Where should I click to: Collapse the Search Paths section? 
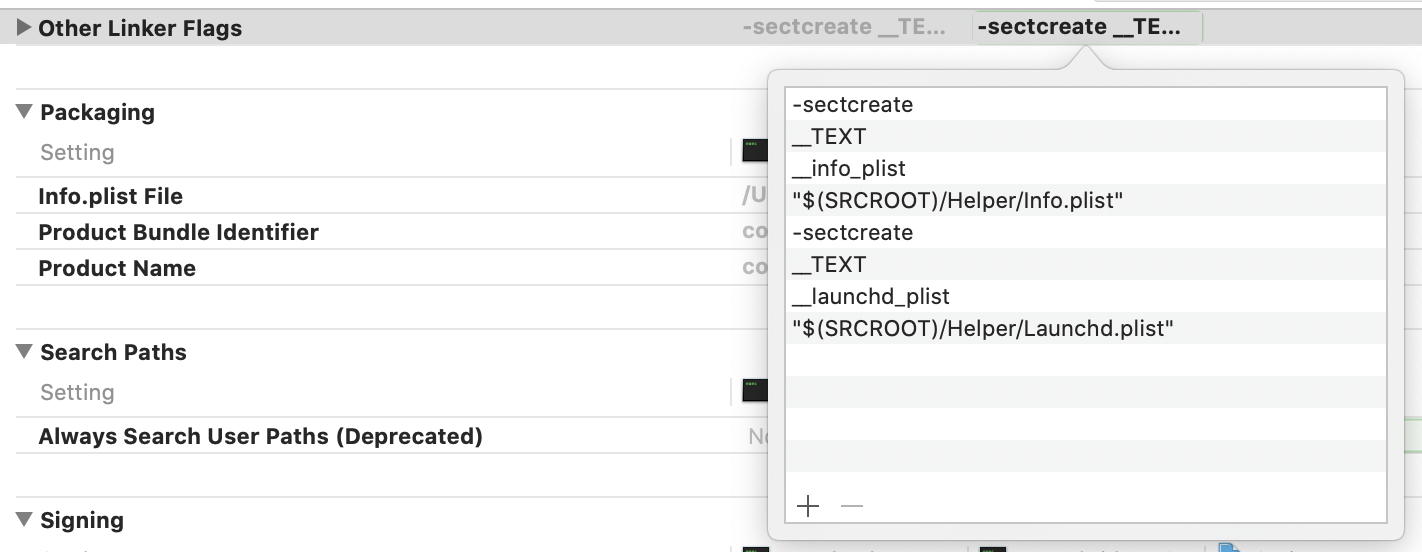pos(25,352)
